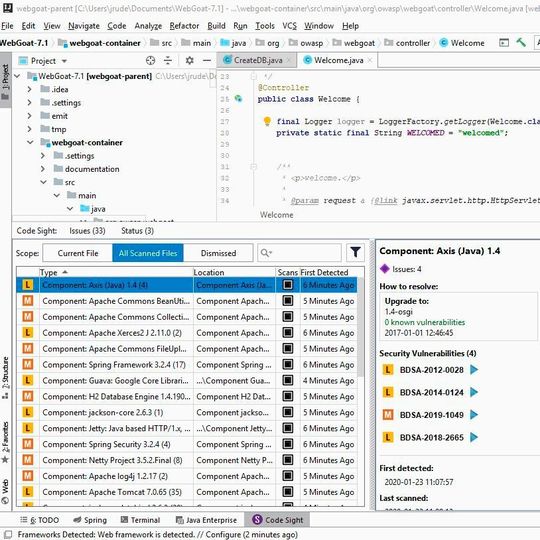This screenshot has width=540, height=540.
Task: Open the Refactor menu
Action: (184, 26)
